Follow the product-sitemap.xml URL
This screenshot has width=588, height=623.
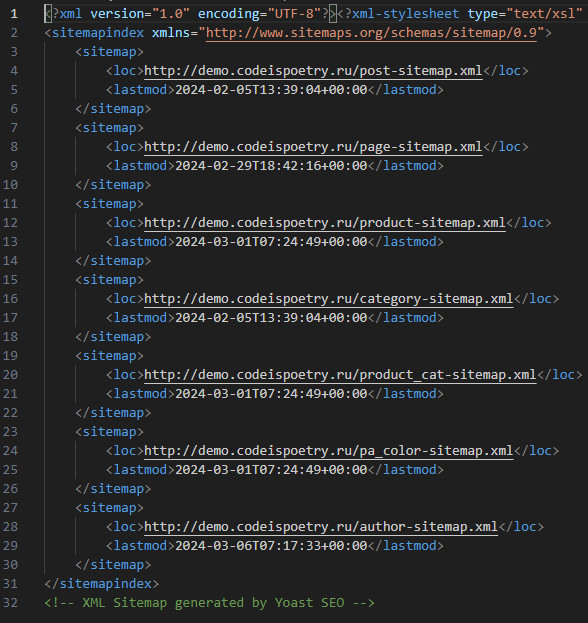[x=325, y=222]
